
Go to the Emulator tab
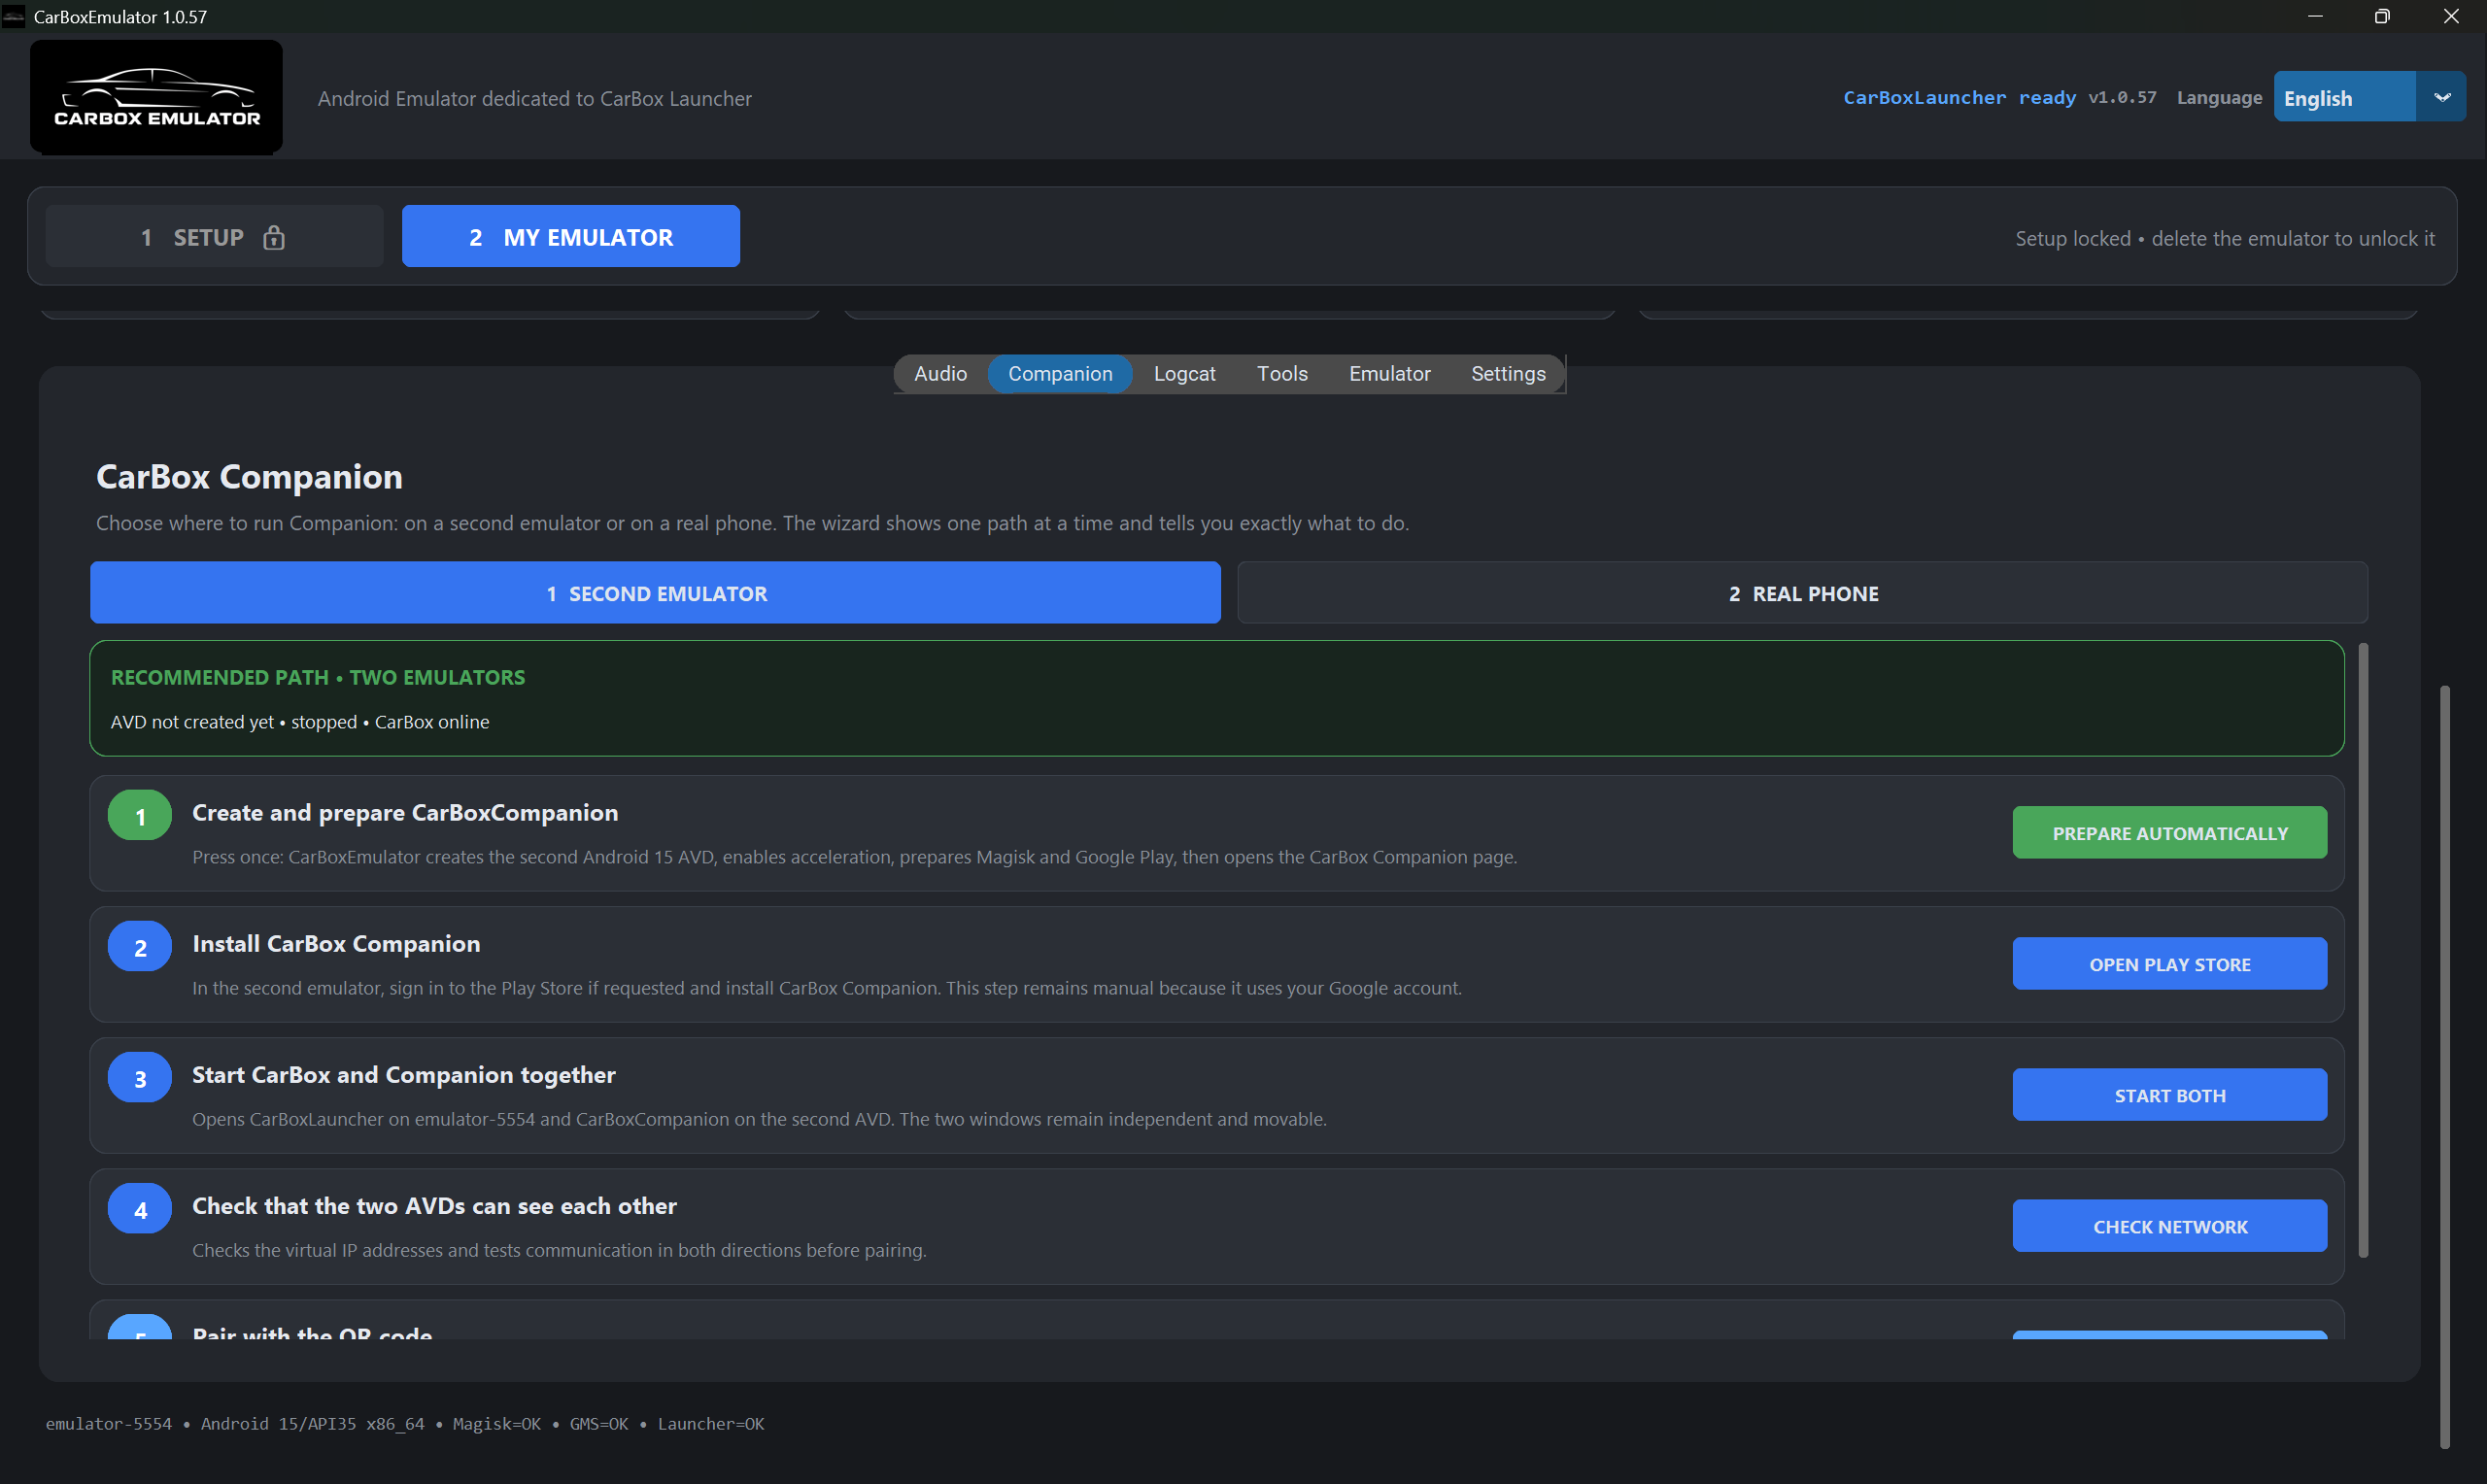click(x=1389, y=374)
